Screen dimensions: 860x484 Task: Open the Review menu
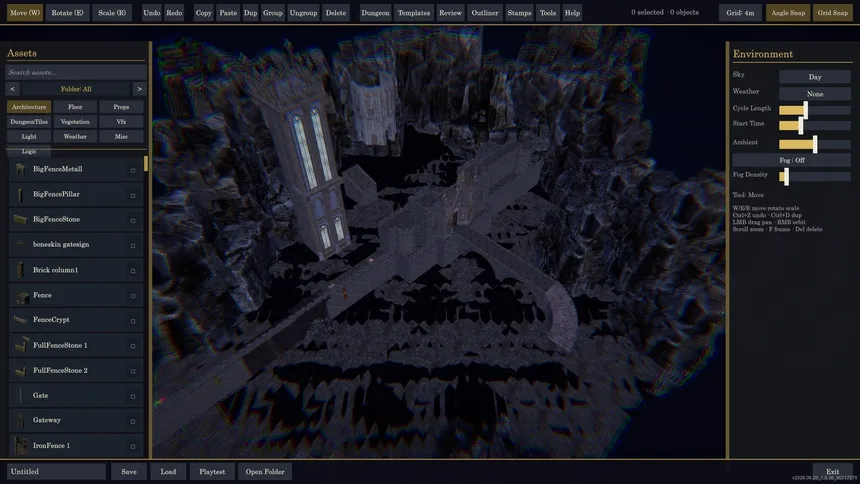click(x=450, y=13)
